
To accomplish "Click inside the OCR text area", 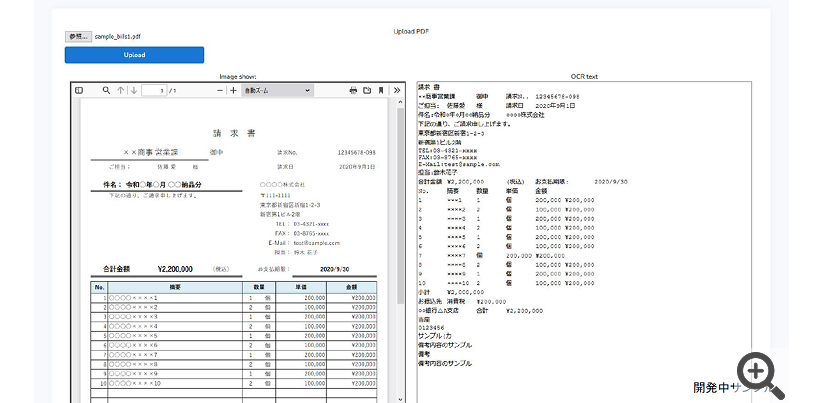I will pos(584,242).
